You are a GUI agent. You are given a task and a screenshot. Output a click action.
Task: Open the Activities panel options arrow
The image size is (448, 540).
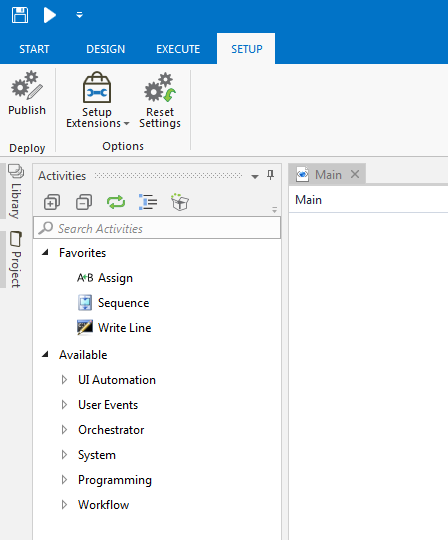click(x=255, y=177)
